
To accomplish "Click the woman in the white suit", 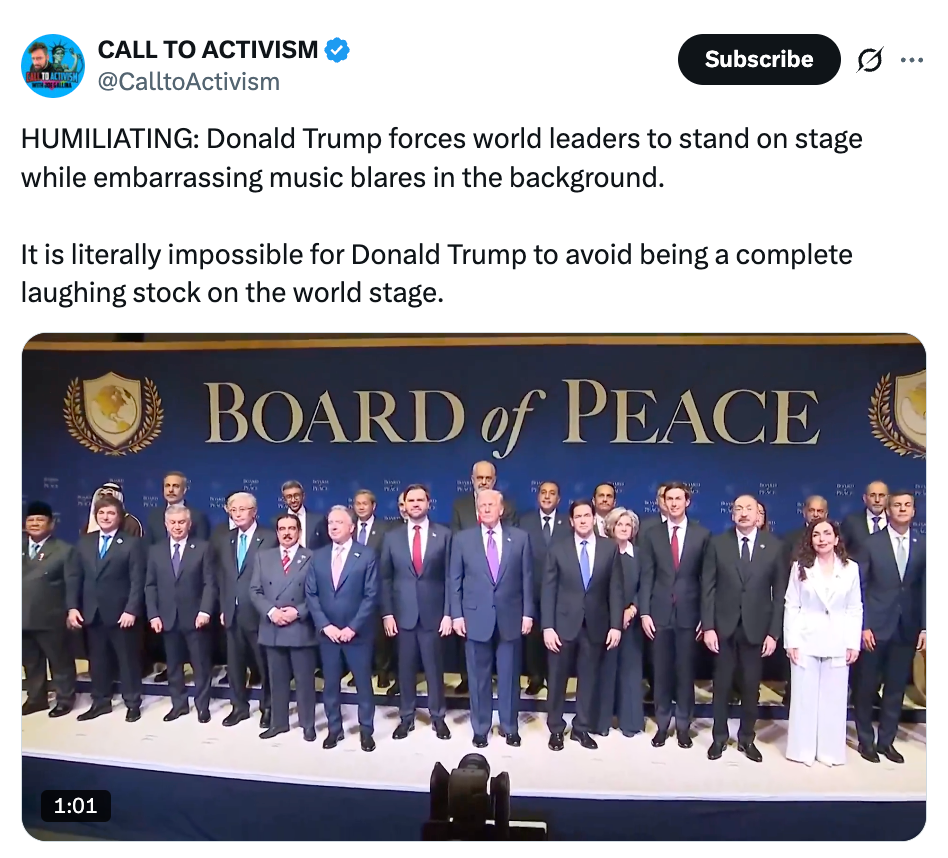I will 822,640.
